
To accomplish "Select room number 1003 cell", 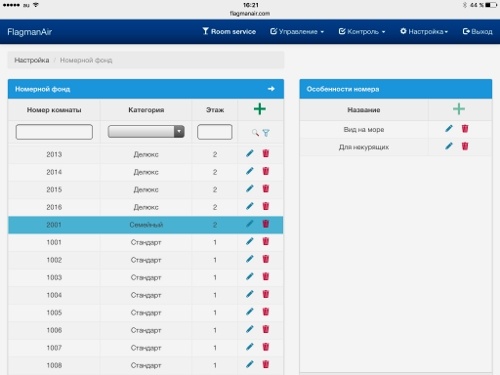I will pos(54,277).
